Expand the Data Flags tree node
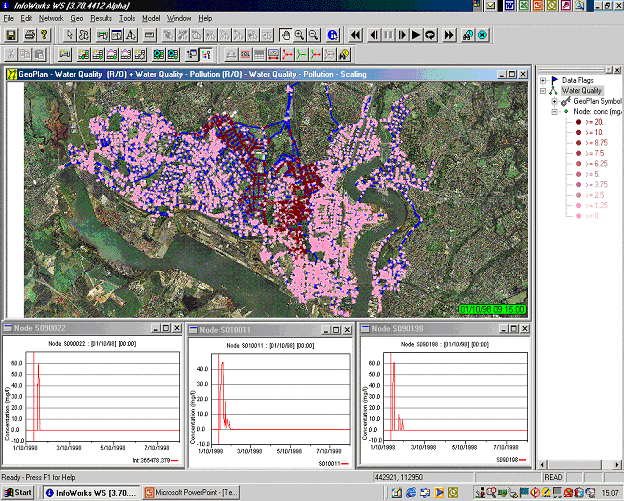This screenshot has height=501, width=624. (x=542, y=79)
